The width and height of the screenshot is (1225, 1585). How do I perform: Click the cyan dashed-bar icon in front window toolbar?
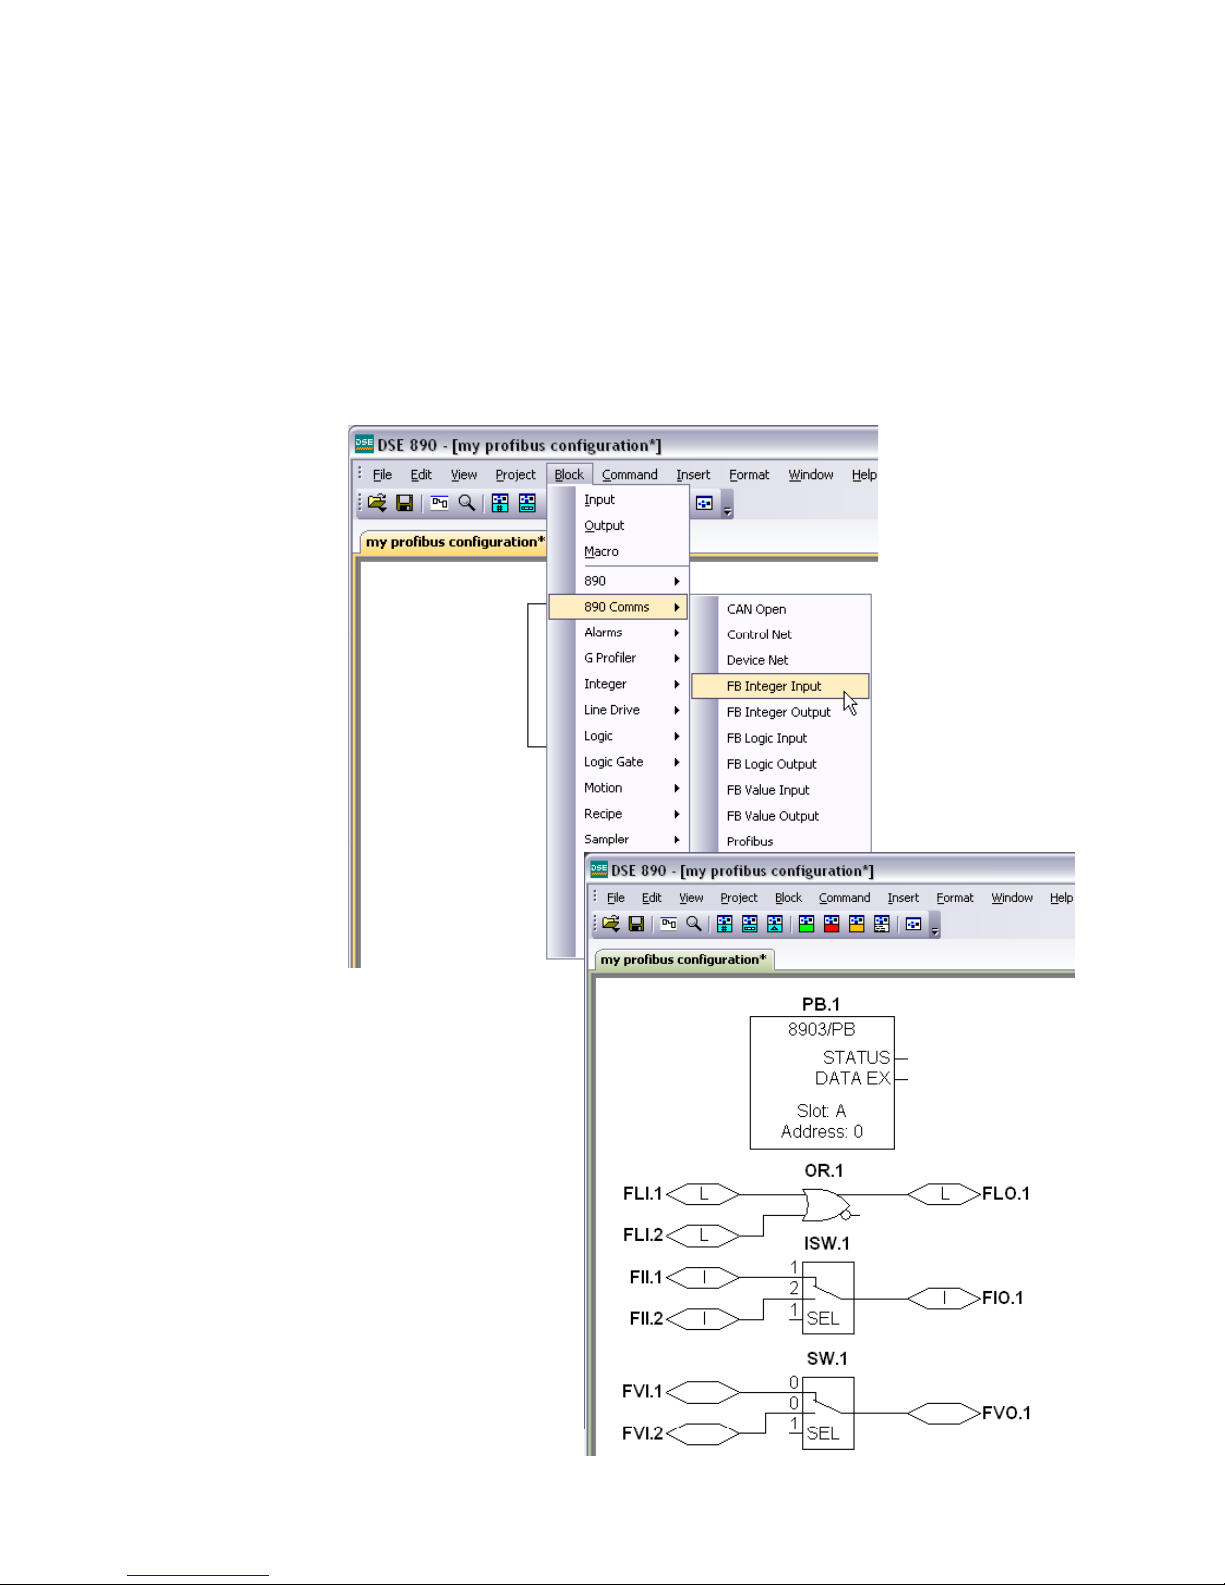(x=750, y=924)
